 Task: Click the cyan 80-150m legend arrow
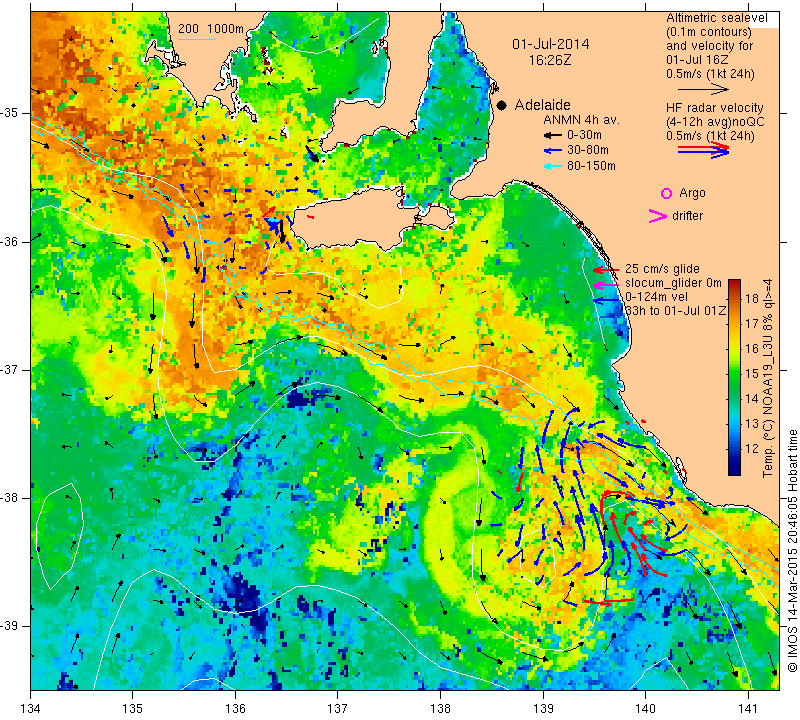(552, 166)
